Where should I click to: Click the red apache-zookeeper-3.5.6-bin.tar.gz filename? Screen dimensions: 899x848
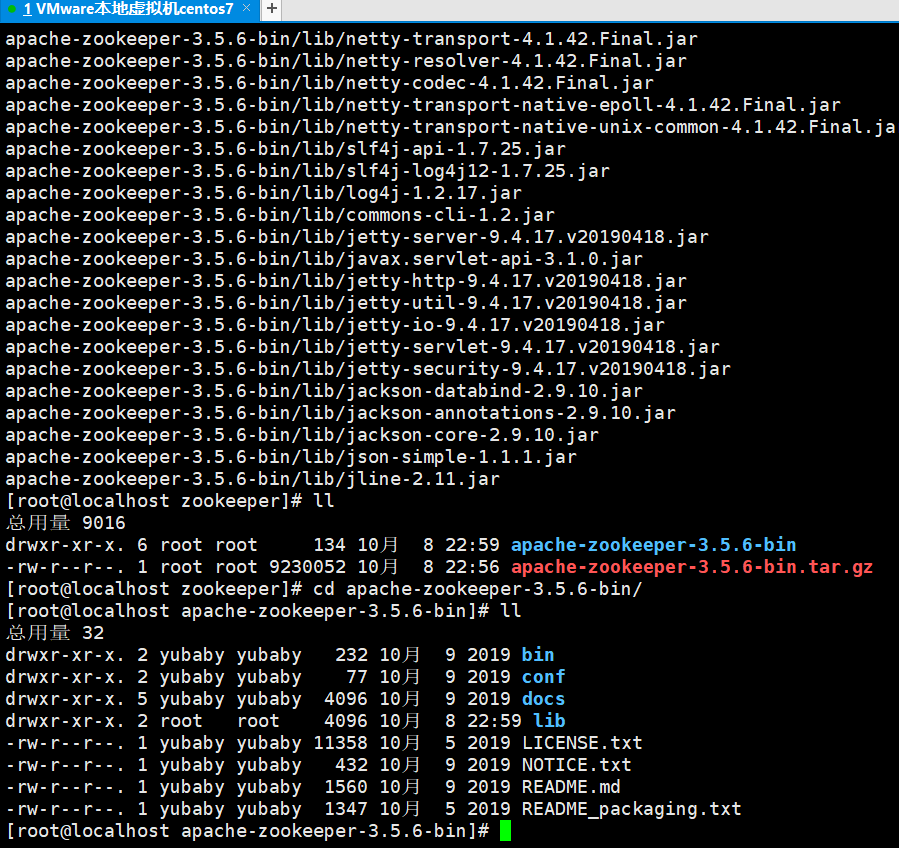692,567
